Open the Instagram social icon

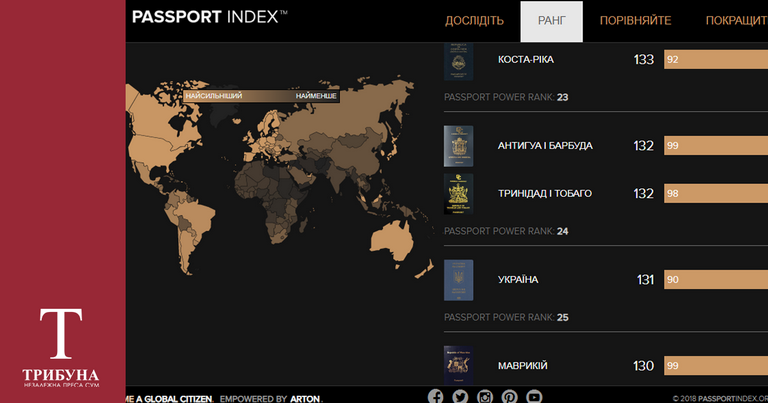(485, 396)
